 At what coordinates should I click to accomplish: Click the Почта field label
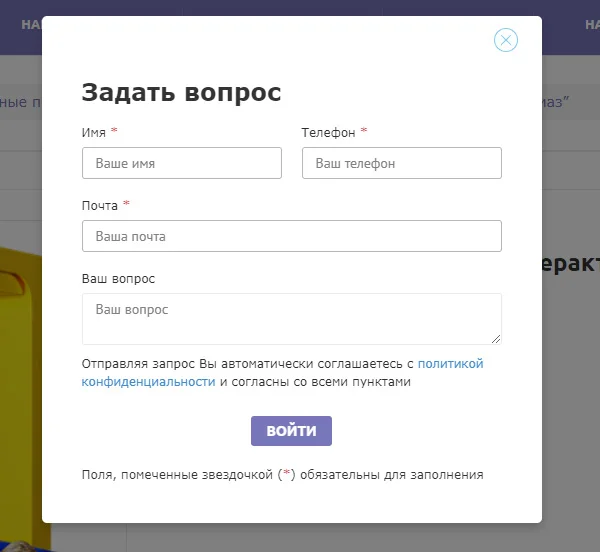(99, 206)
